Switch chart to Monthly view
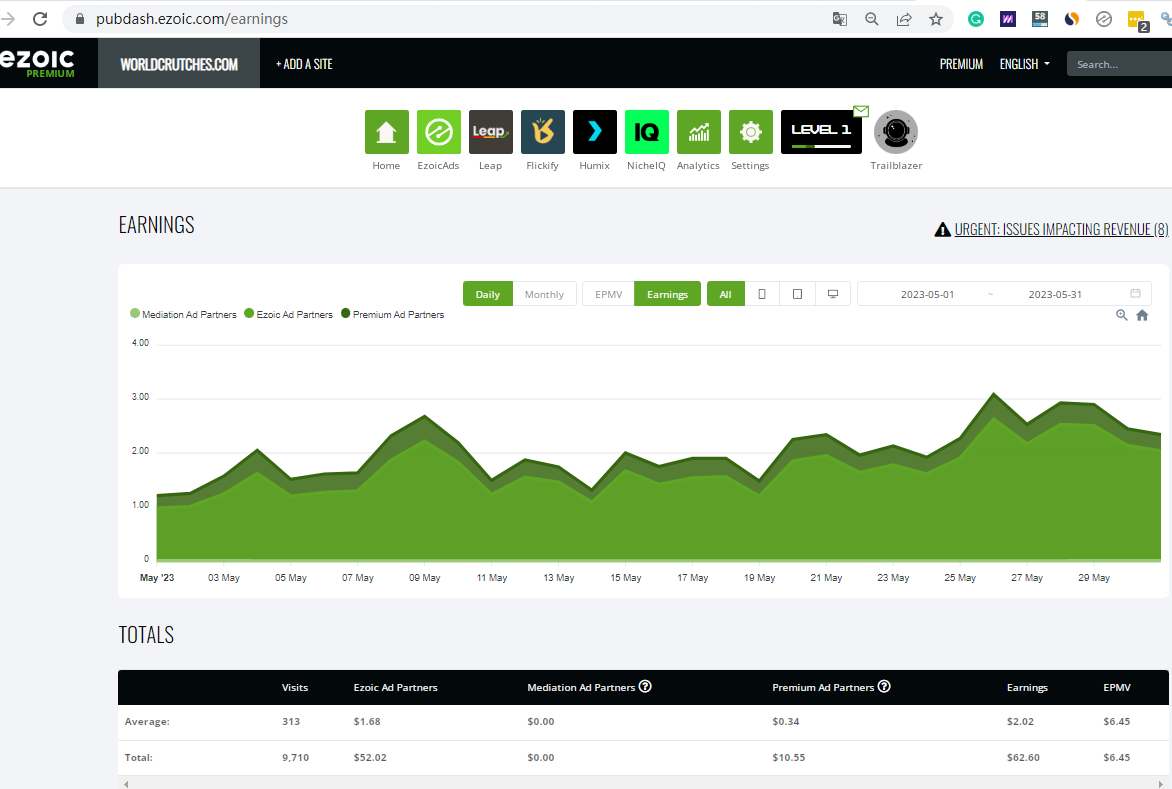The height and width of the screenshot is (789, 1172). click(x=544, y=294)
